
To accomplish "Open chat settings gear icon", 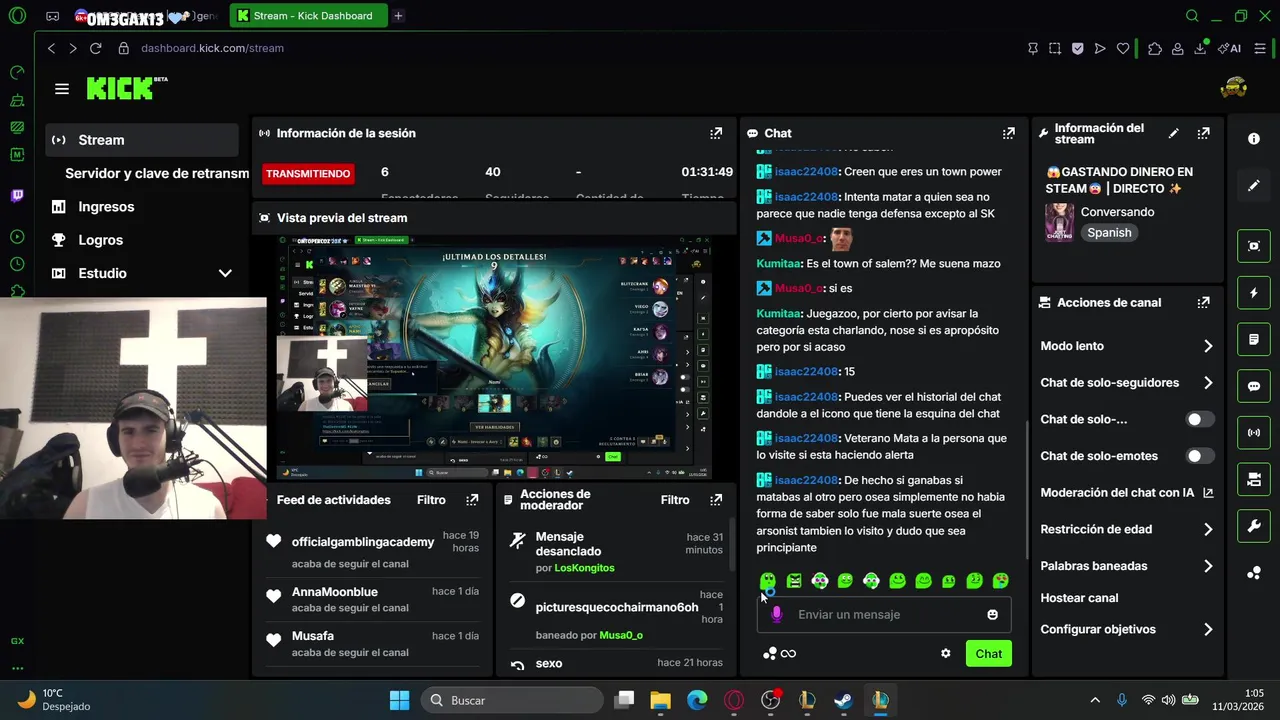I will 946,654.
